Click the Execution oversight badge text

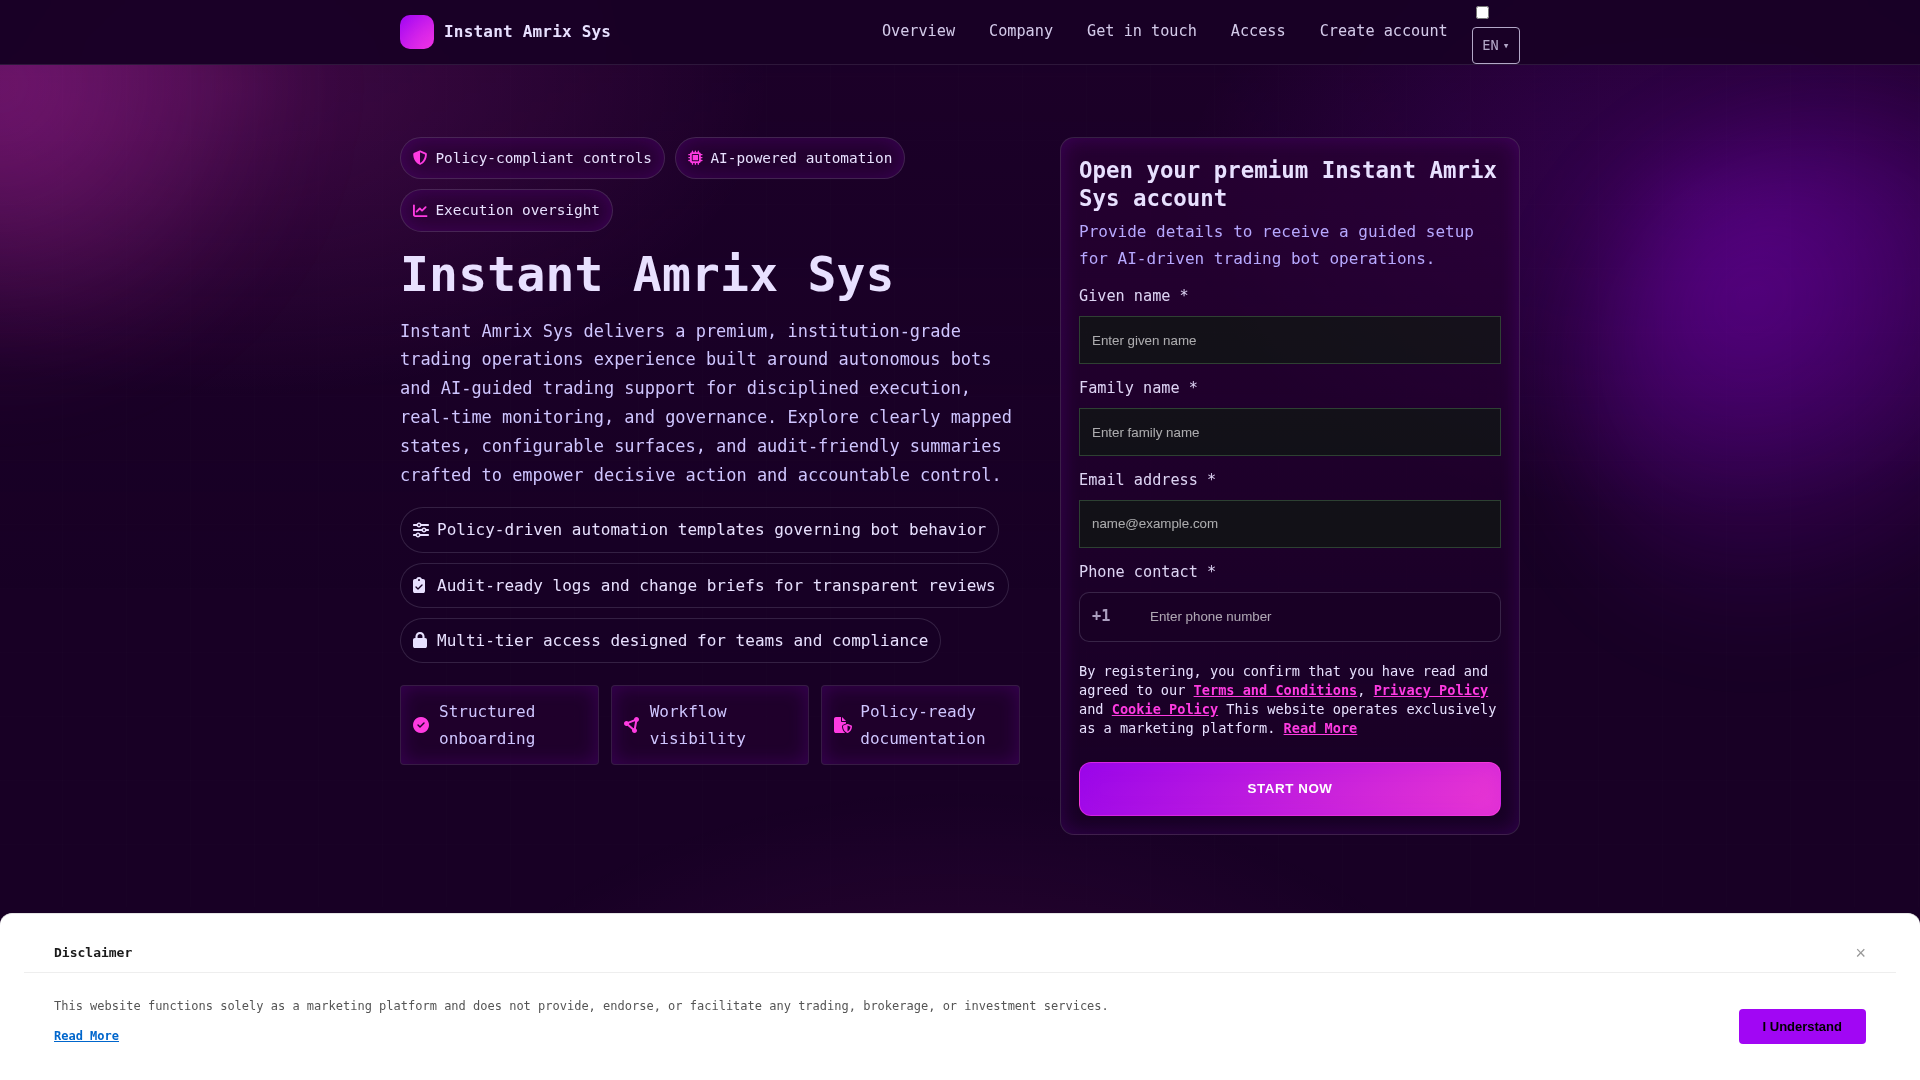(517, 211)
